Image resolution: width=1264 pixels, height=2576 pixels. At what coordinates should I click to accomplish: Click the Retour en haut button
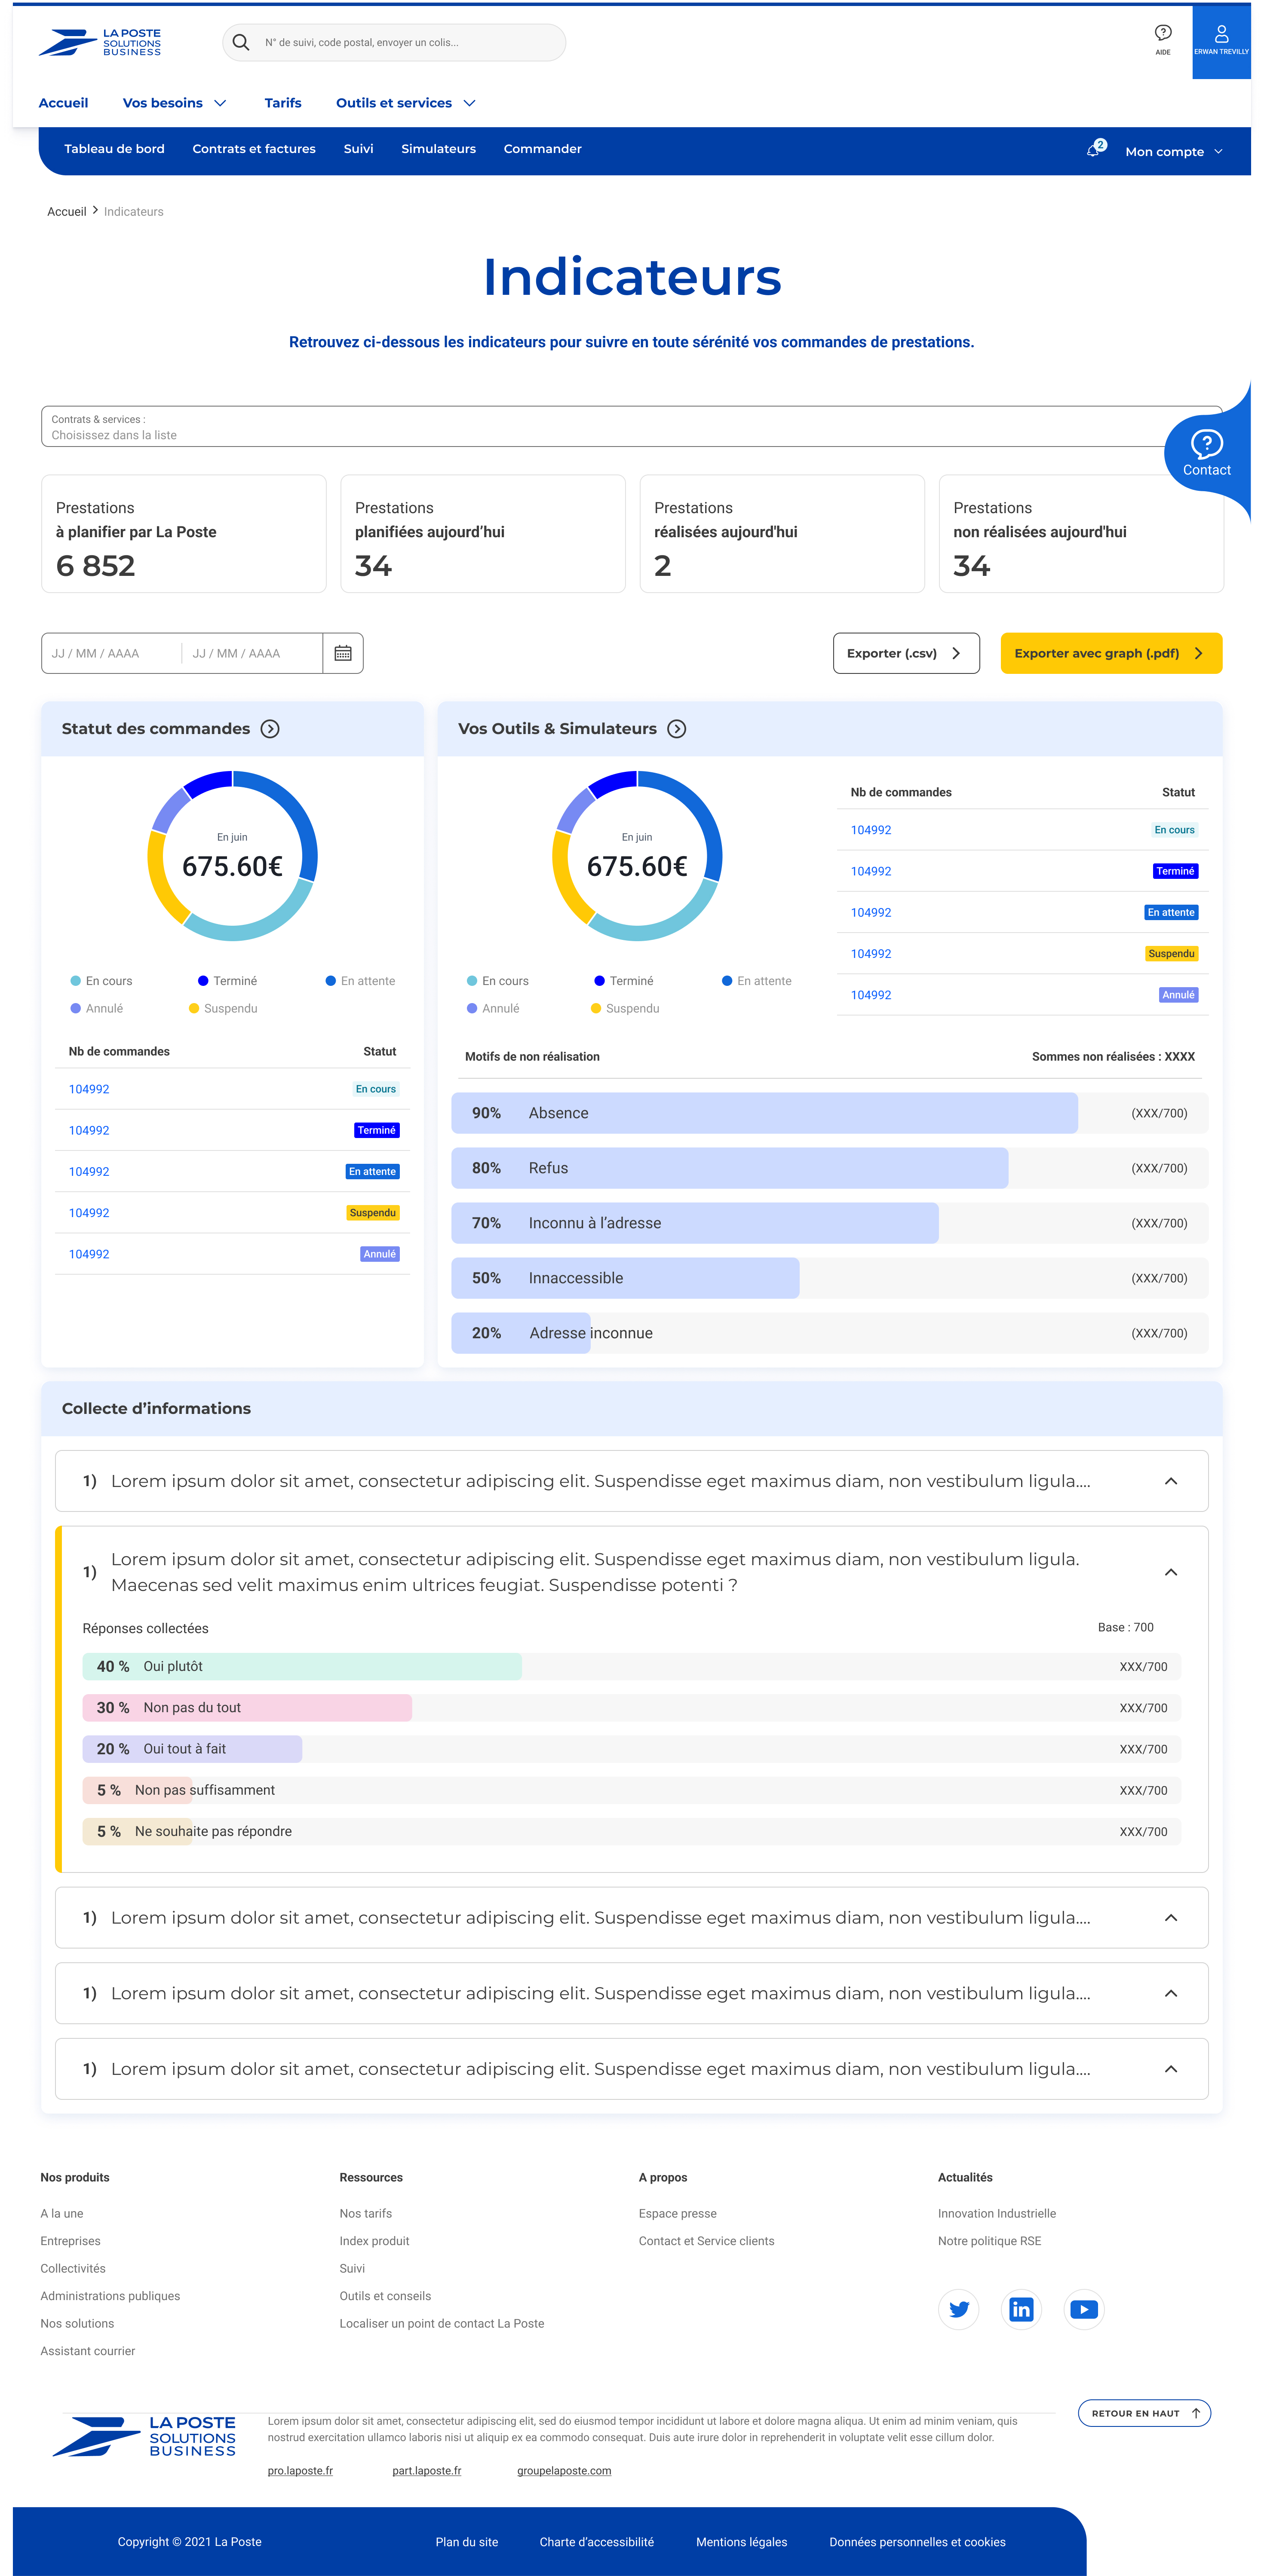(1144, 2413)
